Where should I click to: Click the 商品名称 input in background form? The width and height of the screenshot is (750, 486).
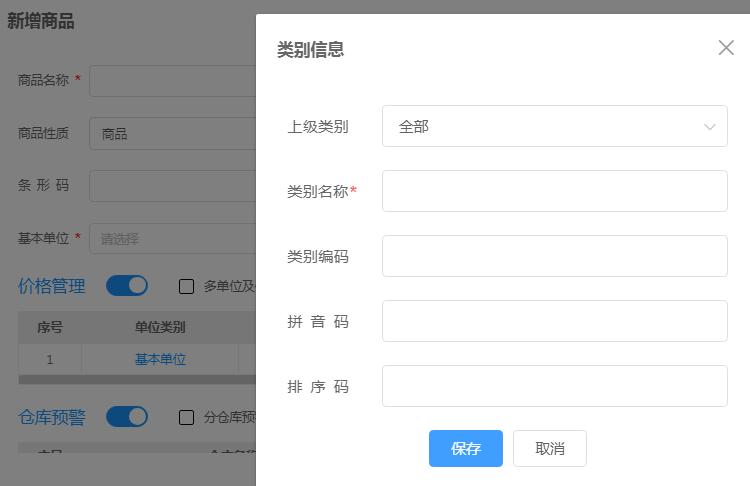[173, 81]
